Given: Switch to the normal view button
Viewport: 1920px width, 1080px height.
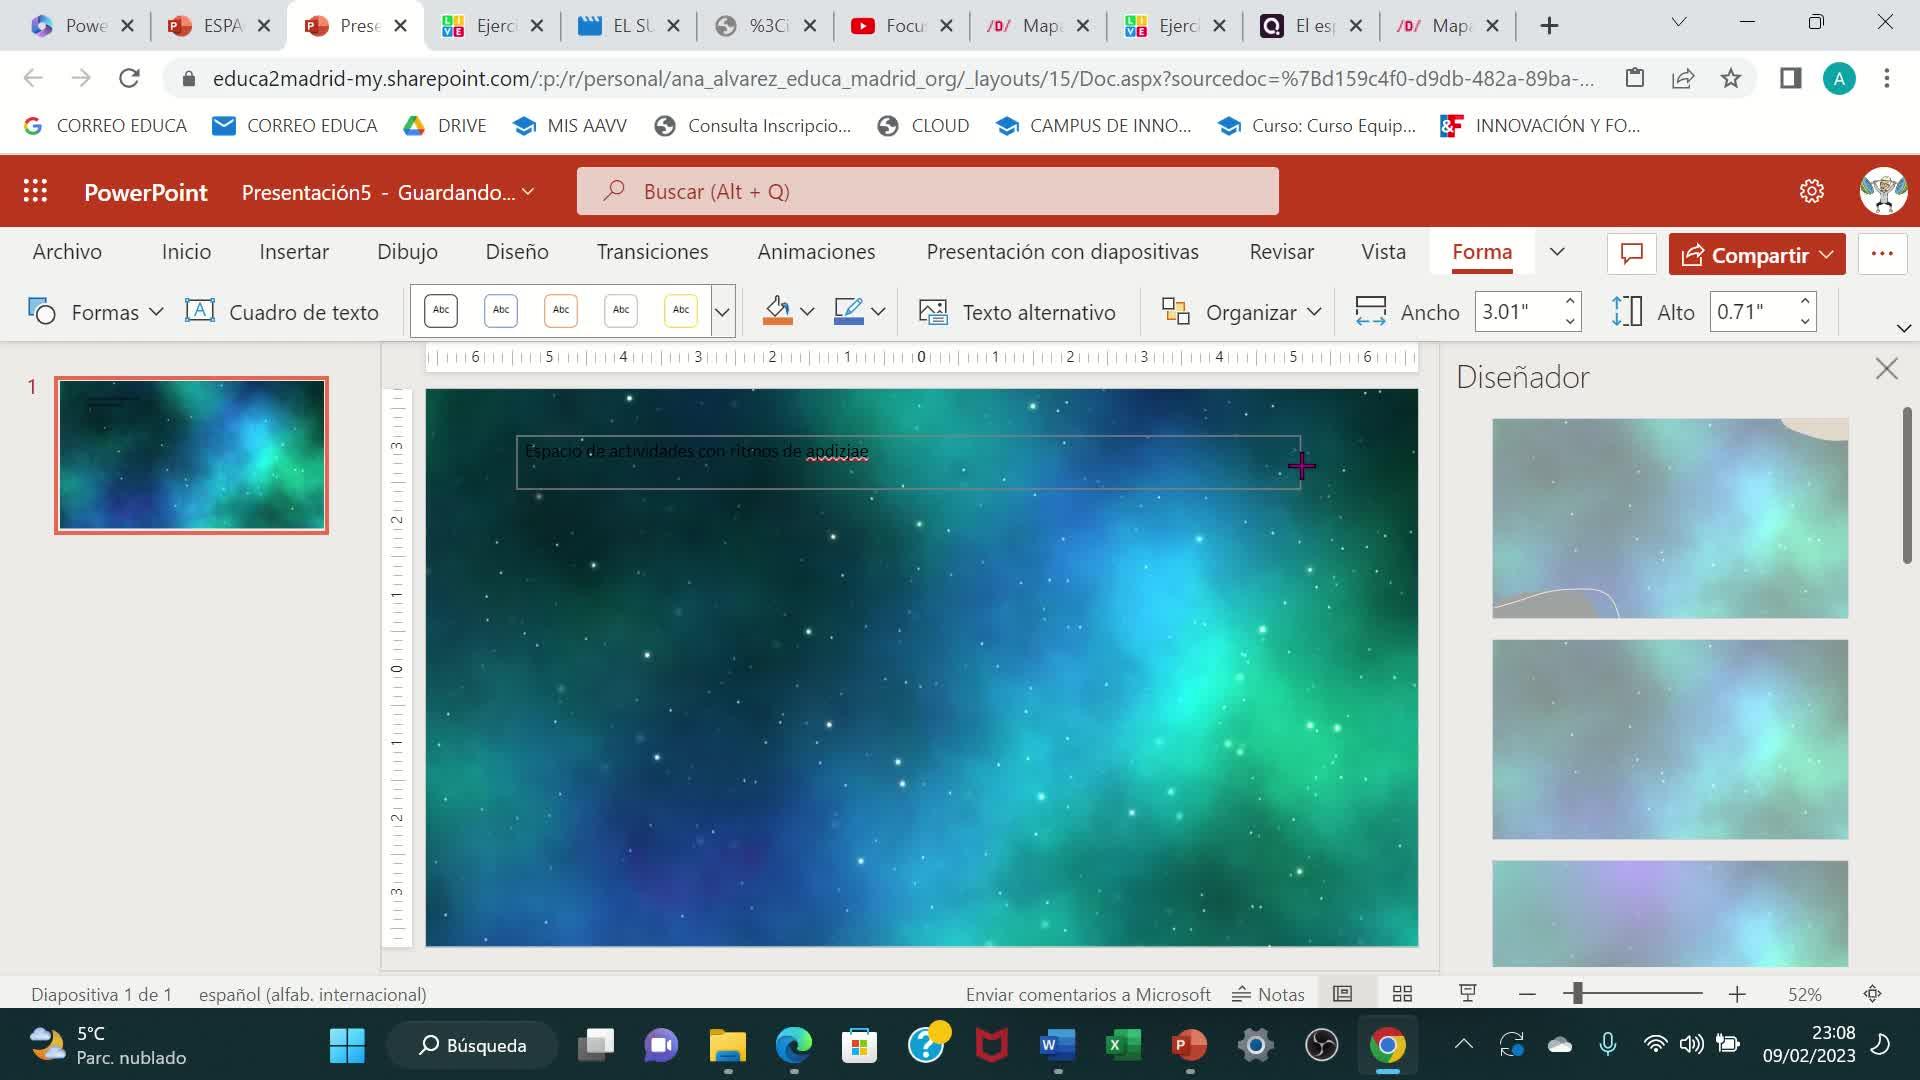Looking at the screenshot, I should (1342, 994).
